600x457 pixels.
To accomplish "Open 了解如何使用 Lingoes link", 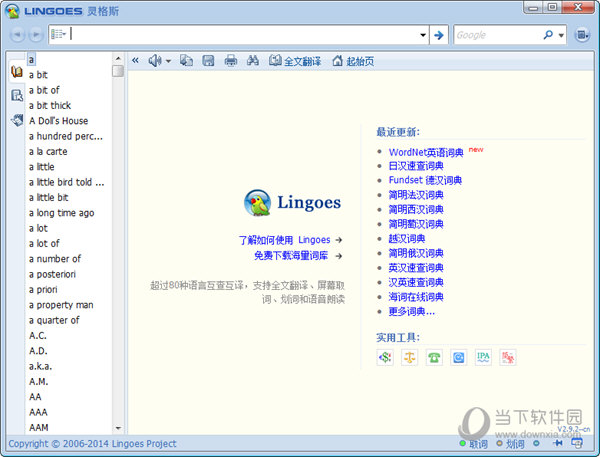I will coord(284,240).
